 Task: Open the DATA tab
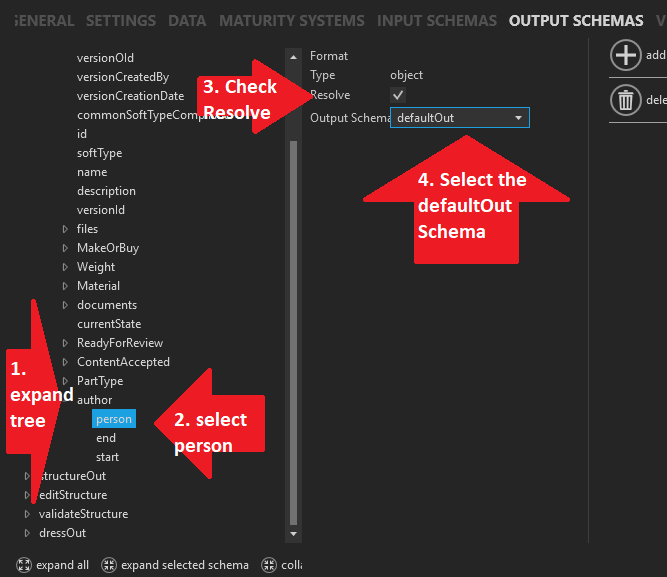coord(187,21)
